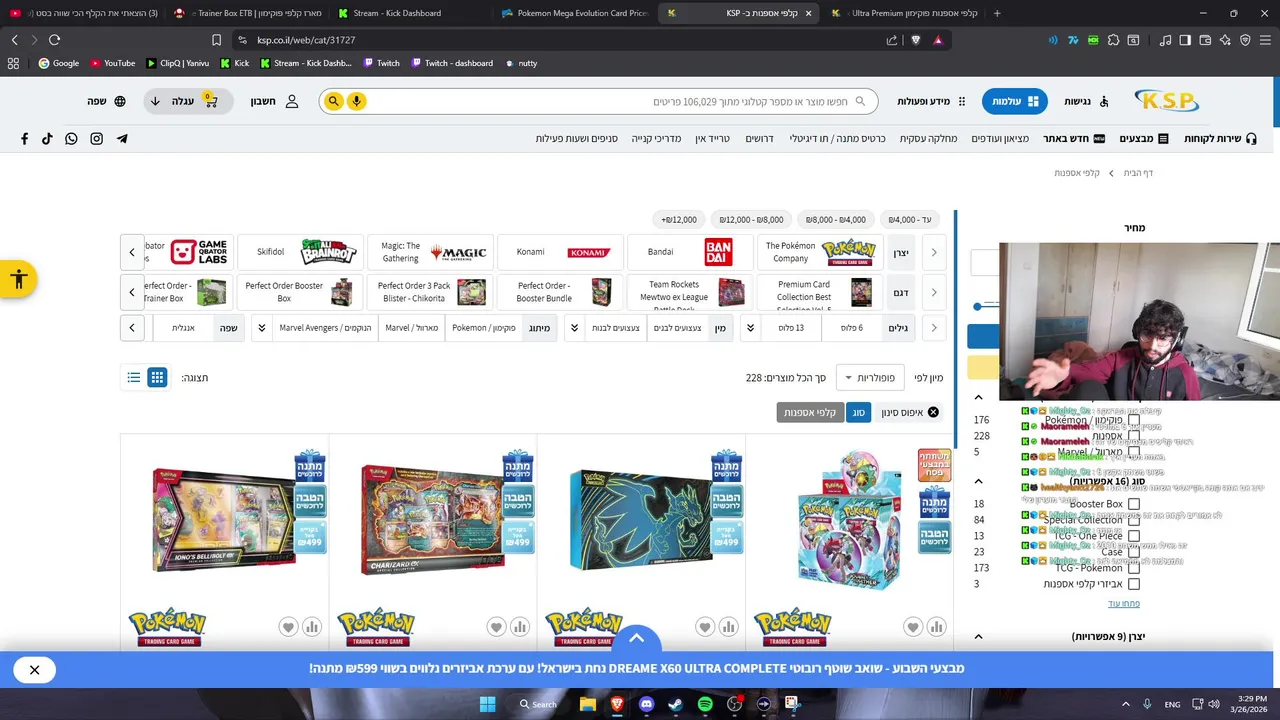This screenshot has width=1280, height=720.
Task: Switch to grid view display
Action: (x=157, y=377)
